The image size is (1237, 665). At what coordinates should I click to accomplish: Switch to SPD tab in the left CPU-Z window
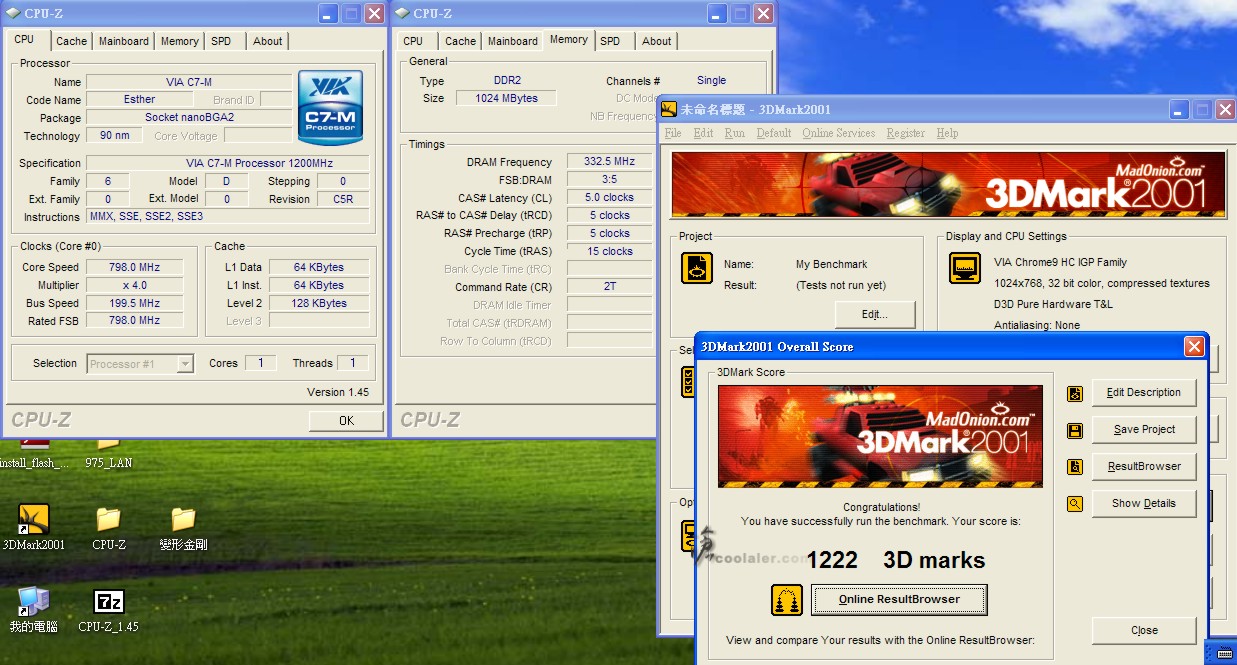point(221,41)
